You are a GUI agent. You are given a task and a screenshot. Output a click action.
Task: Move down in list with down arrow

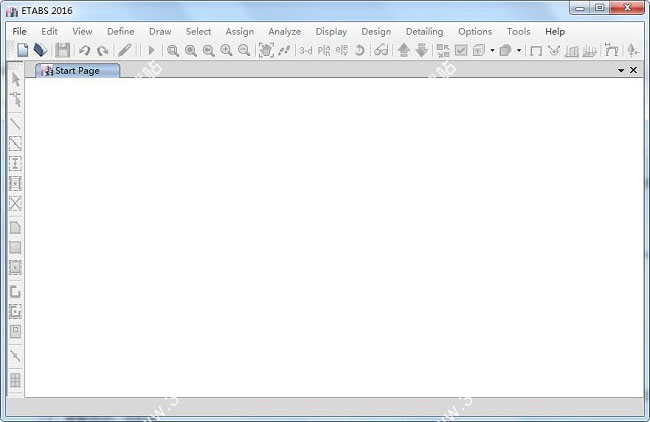tap(422, 50)
